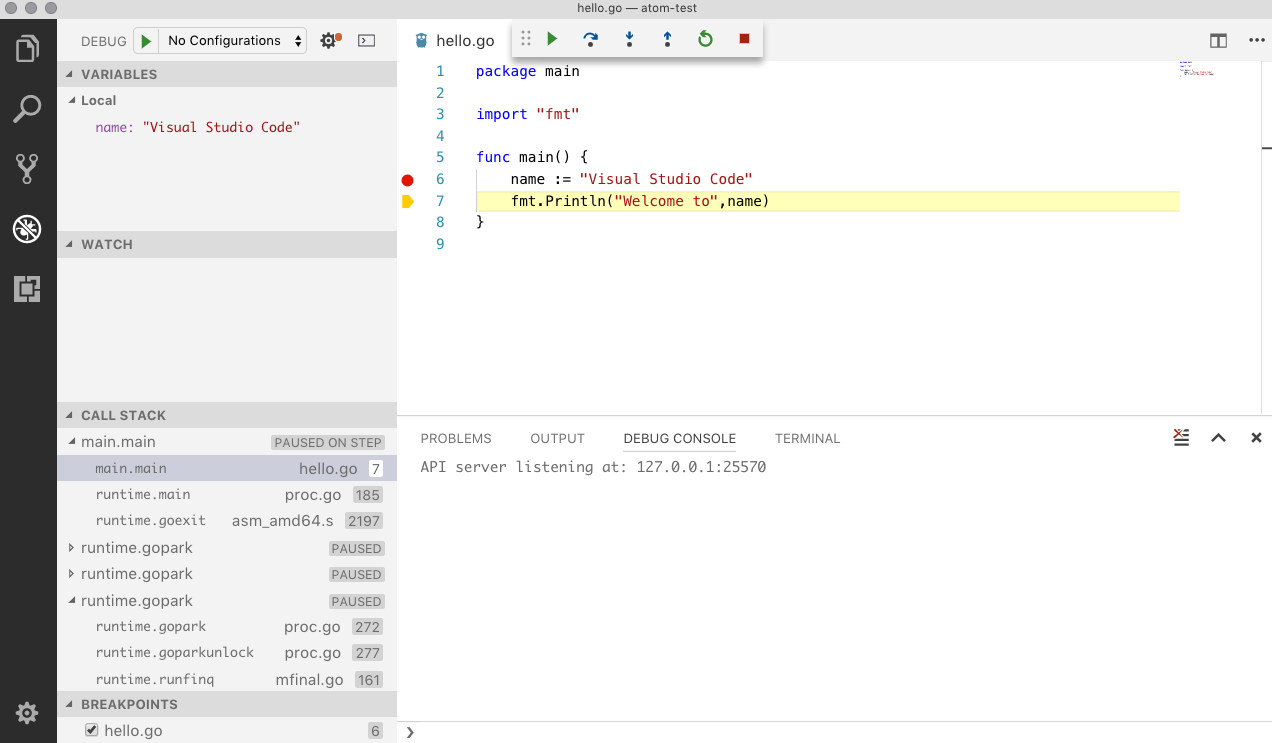
Task: Click the drag handle of debug toolbar
Action: (526, 39)
